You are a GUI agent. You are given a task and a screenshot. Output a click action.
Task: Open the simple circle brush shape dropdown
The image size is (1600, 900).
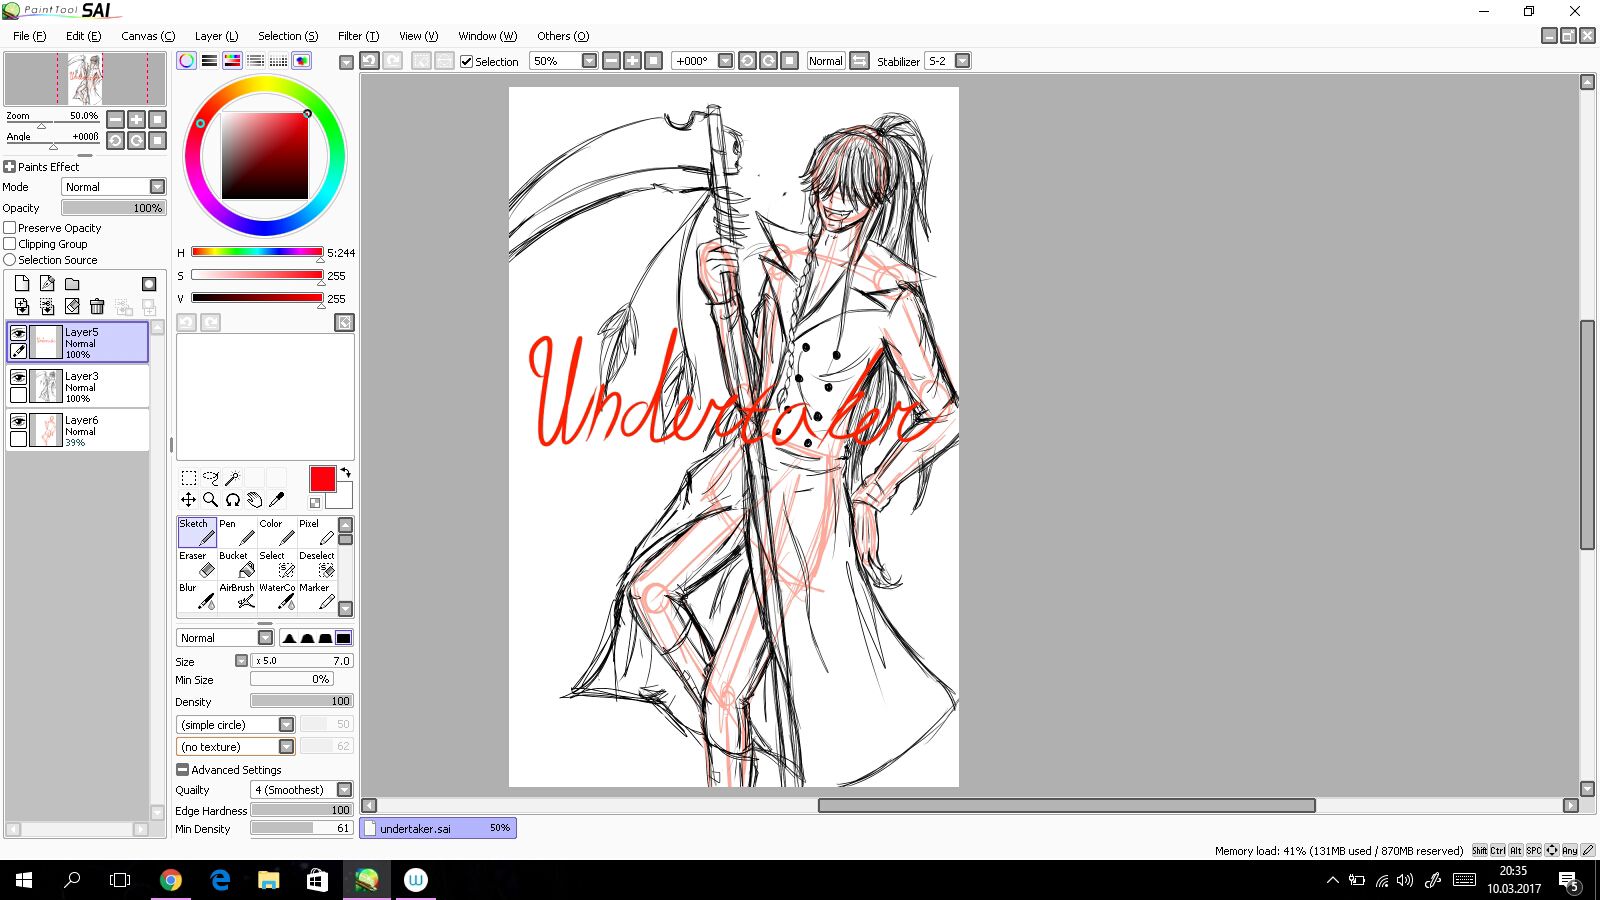(x=235, y=725)
